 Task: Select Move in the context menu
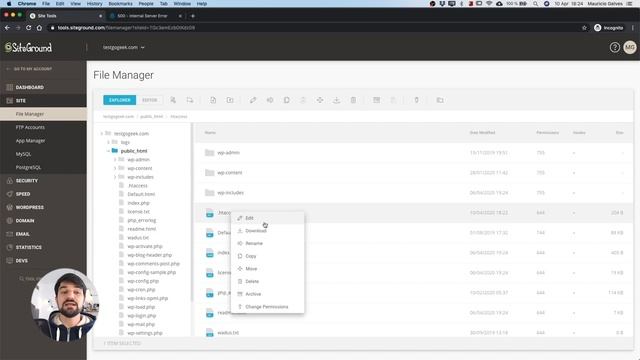pos(267,269)
